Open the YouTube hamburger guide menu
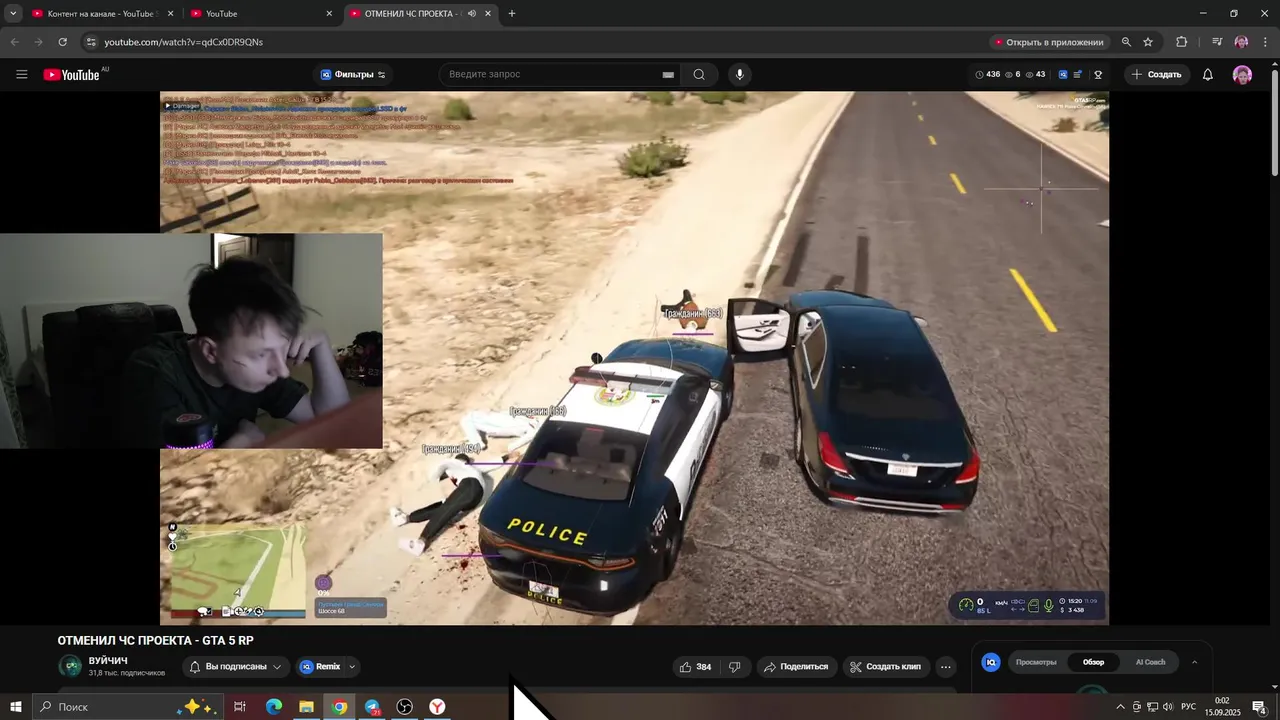Image resolution: width=1280 pixels, height=720 pixels. coord(21,74)
